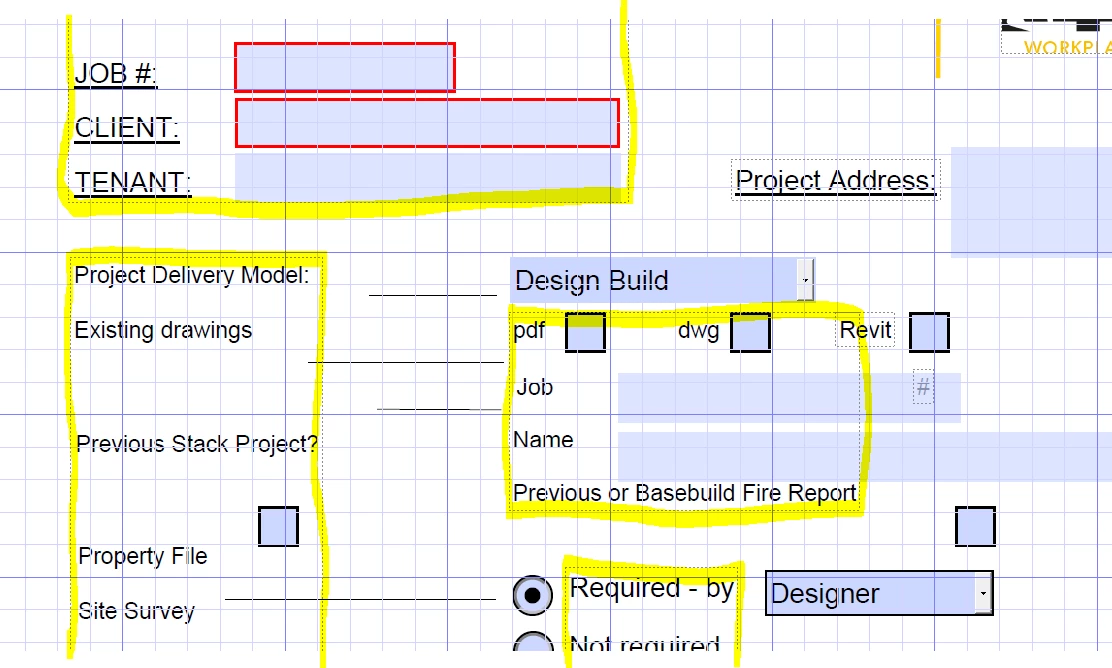Click the Name text field
1112x668 pixels.
865,457
